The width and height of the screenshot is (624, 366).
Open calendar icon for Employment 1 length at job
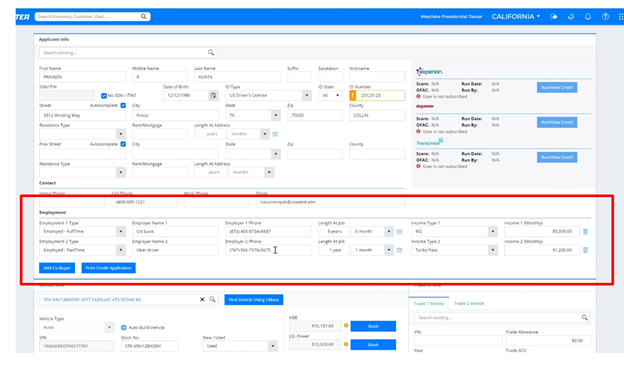[x=399, y=232]
